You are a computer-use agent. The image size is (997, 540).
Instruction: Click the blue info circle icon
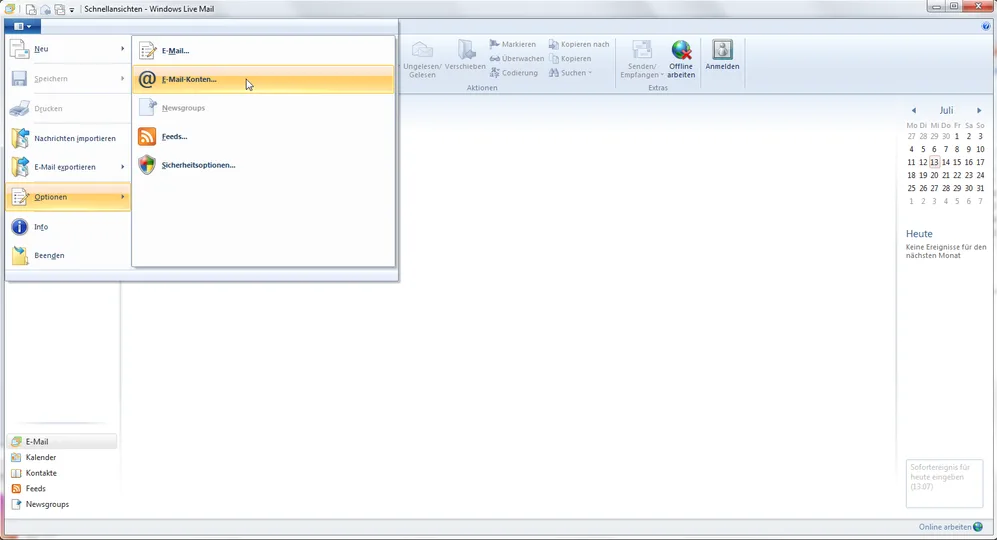(x=20, y=226)
